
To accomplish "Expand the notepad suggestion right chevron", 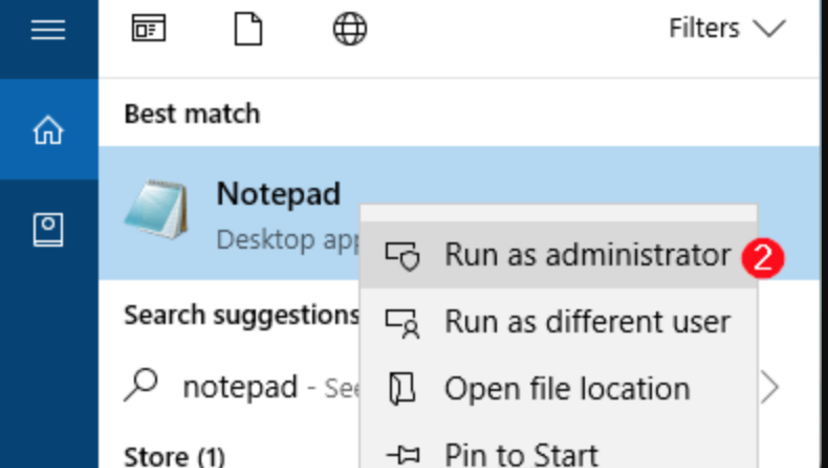I will (770, 388).
